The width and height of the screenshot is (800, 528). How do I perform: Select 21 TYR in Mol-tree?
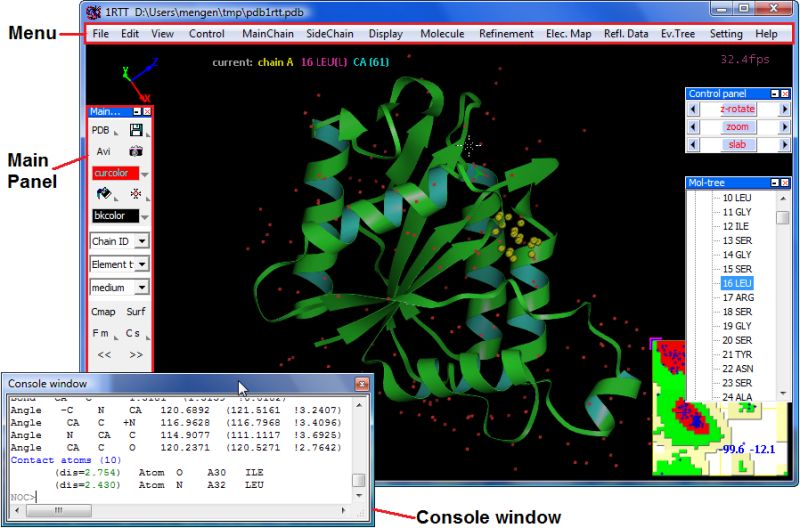pos(737,355)
